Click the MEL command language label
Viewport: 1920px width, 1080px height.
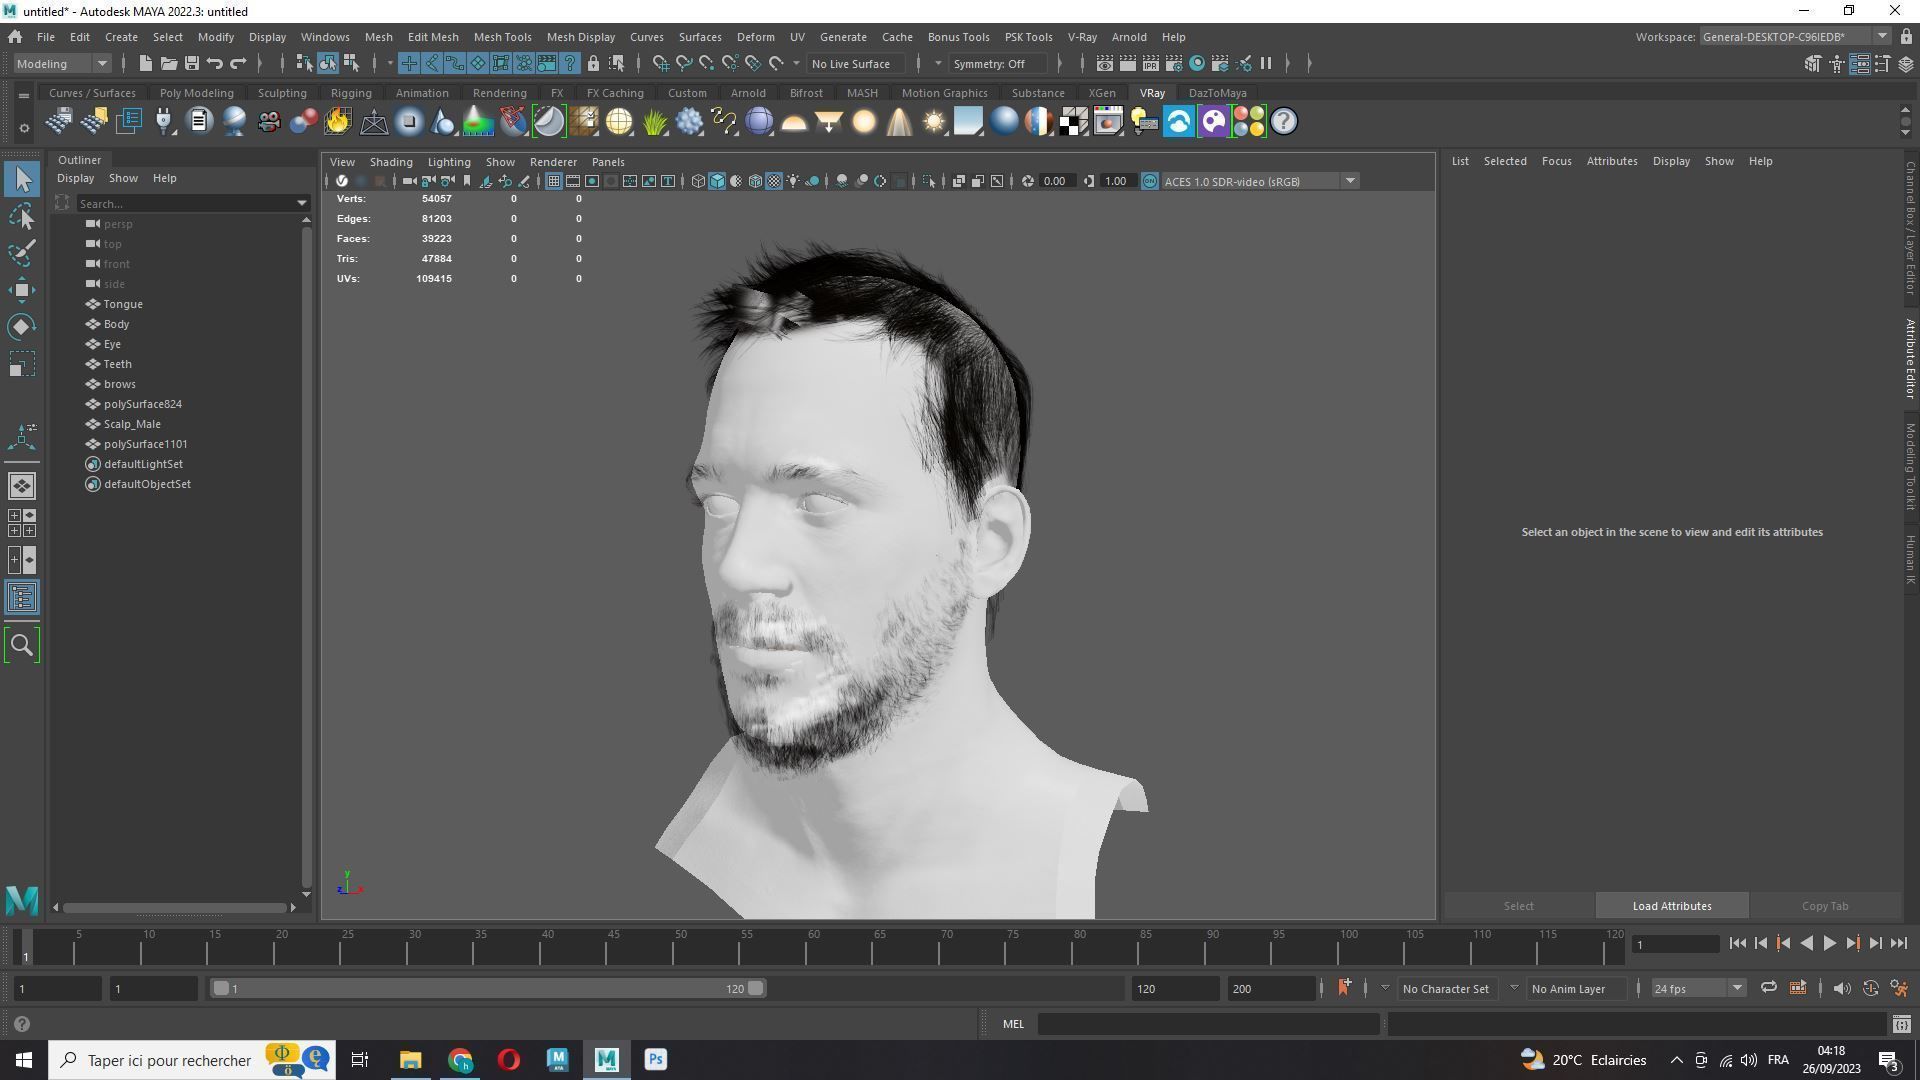[x=1013, y=1024]
